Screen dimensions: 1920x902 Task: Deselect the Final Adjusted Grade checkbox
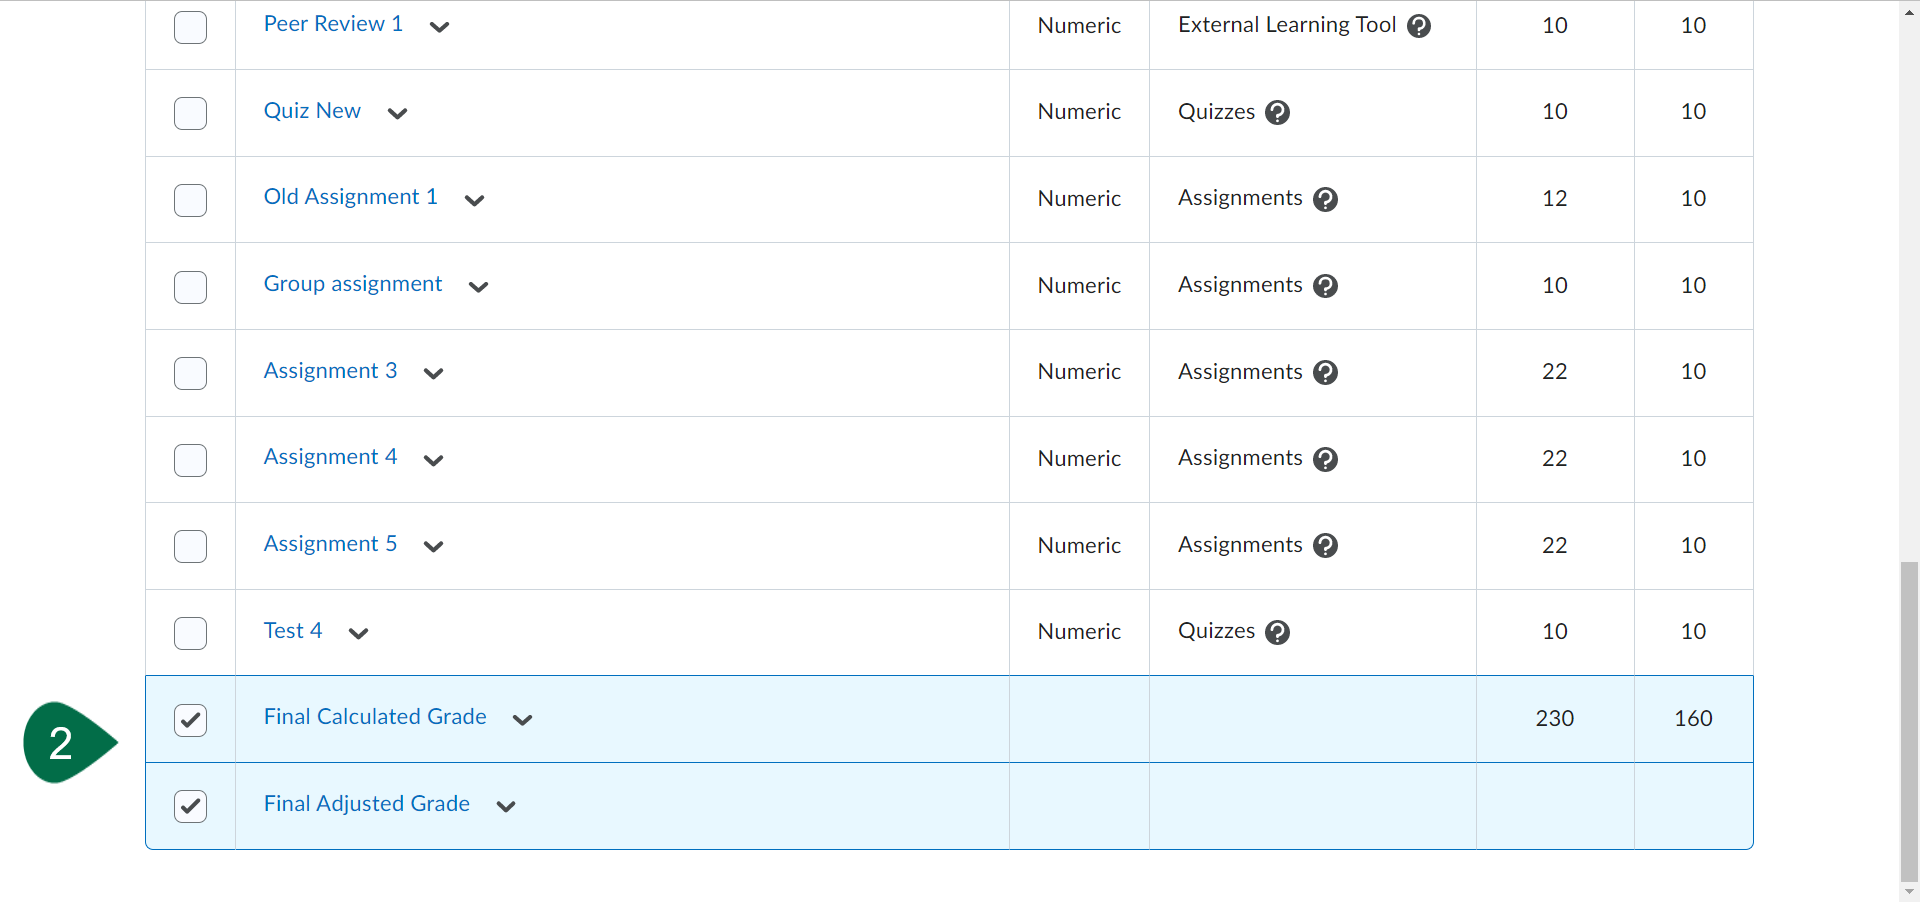pyautogui.click(x=190, y=806)
